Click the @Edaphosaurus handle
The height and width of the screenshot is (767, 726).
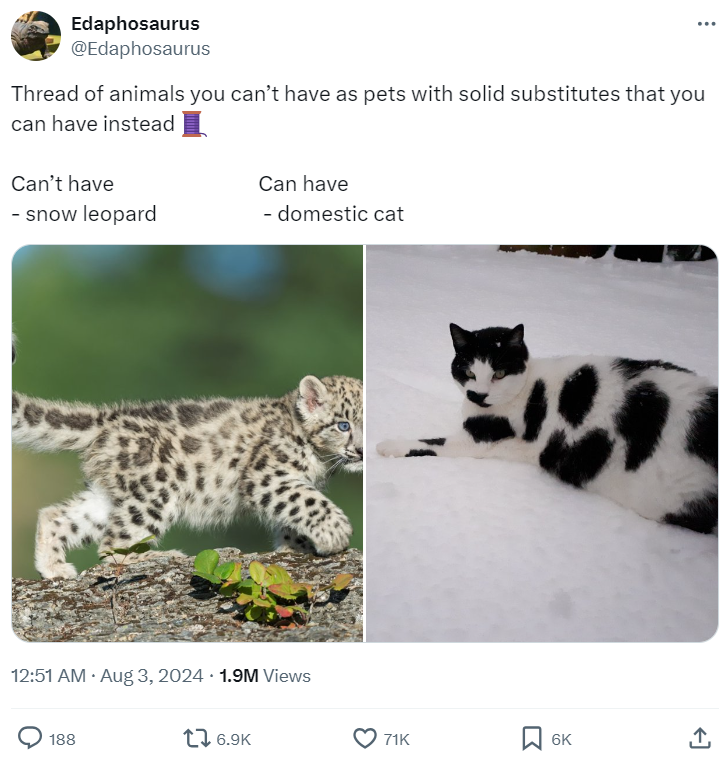pos(140,48)
